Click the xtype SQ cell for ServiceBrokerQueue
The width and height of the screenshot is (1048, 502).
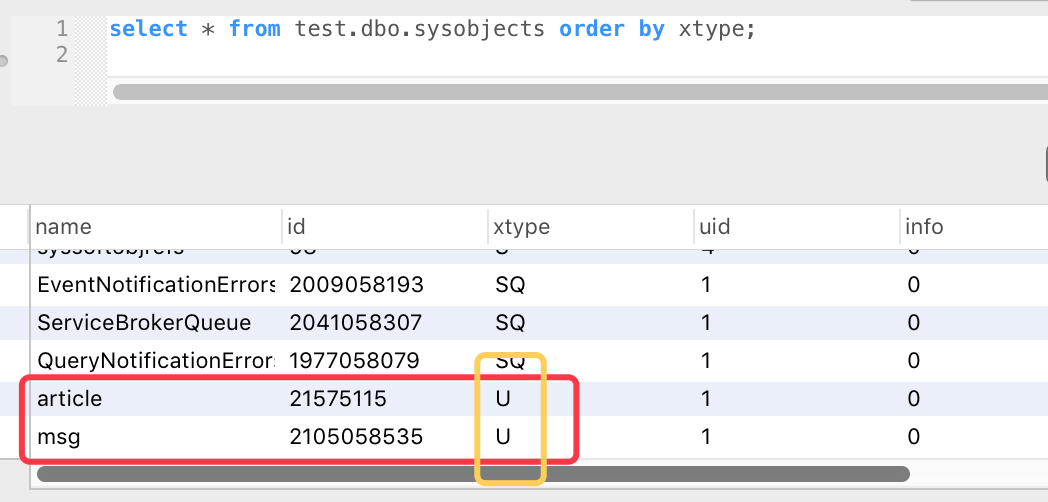[510, 323]
